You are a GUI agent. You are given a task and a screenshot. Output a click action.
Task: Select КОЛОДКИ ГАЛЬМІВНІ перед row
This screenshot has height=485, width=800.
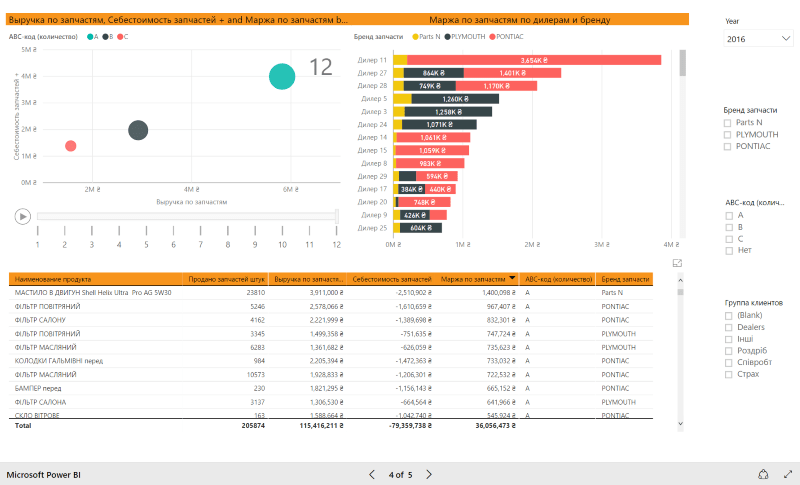tap(331, 361)
